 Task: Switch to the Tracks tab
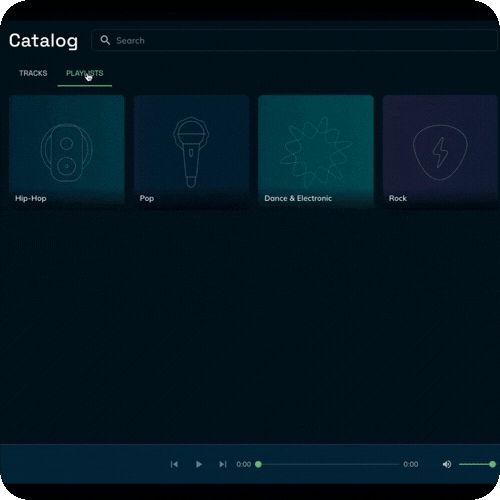33,73
